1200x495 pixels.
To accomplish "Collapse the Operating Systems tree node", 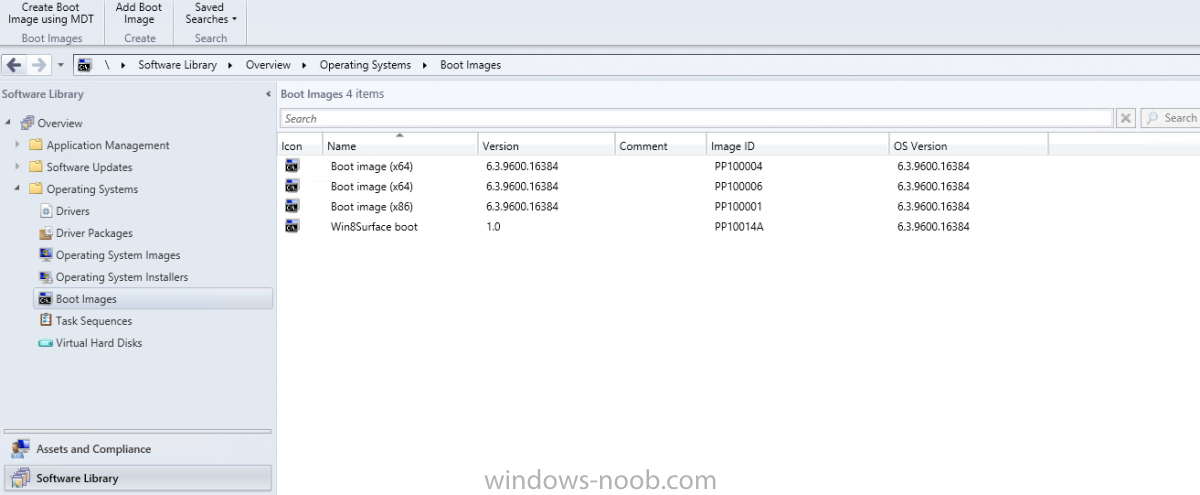I will tap(19, 189).
